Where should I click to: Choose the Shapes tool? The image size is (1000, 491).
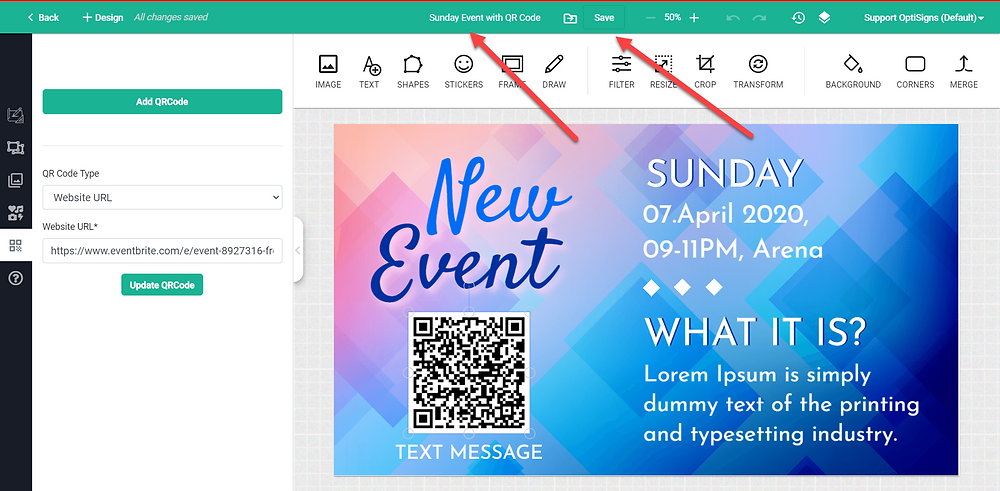[413, 71]
